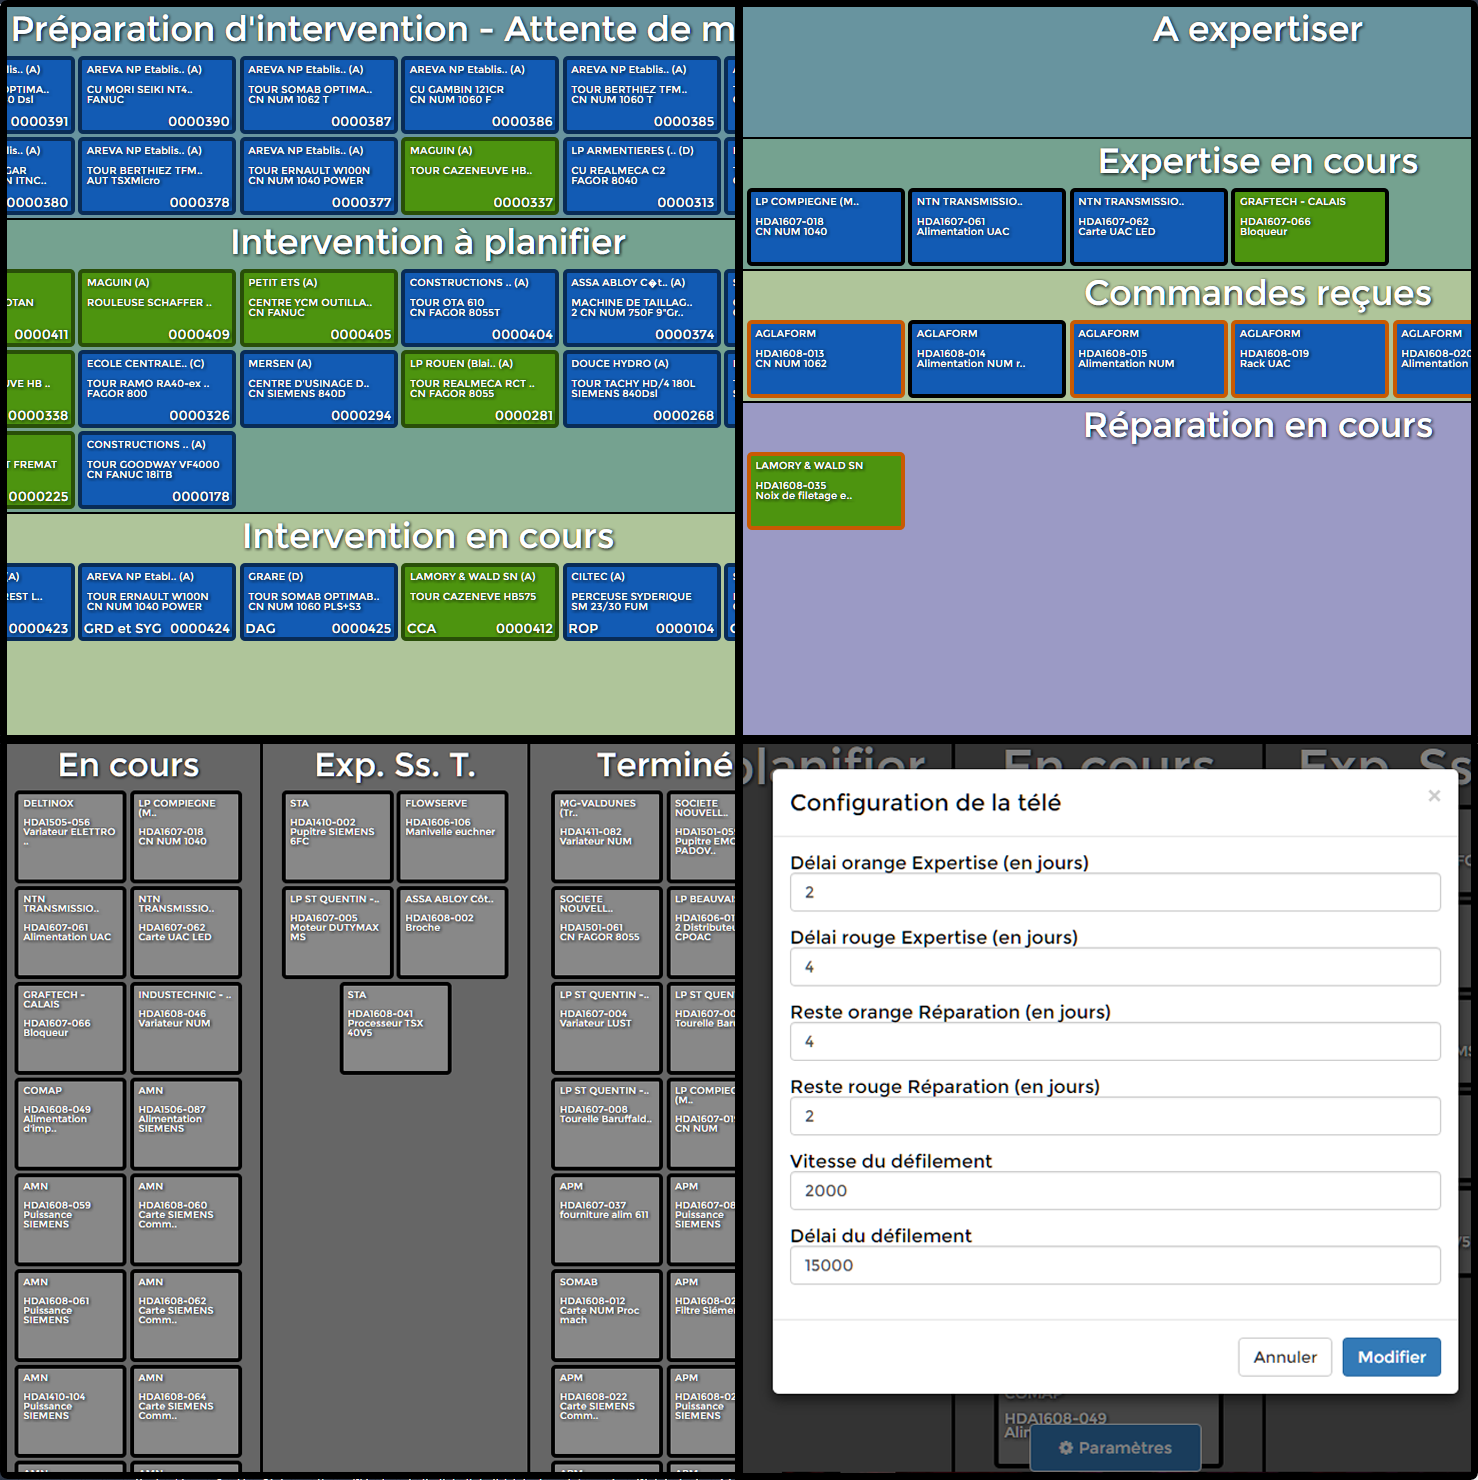Edit the Délai orange Expertise field
Image resolution: width=1478 pixels, height=1480 pixels.
1114,892
